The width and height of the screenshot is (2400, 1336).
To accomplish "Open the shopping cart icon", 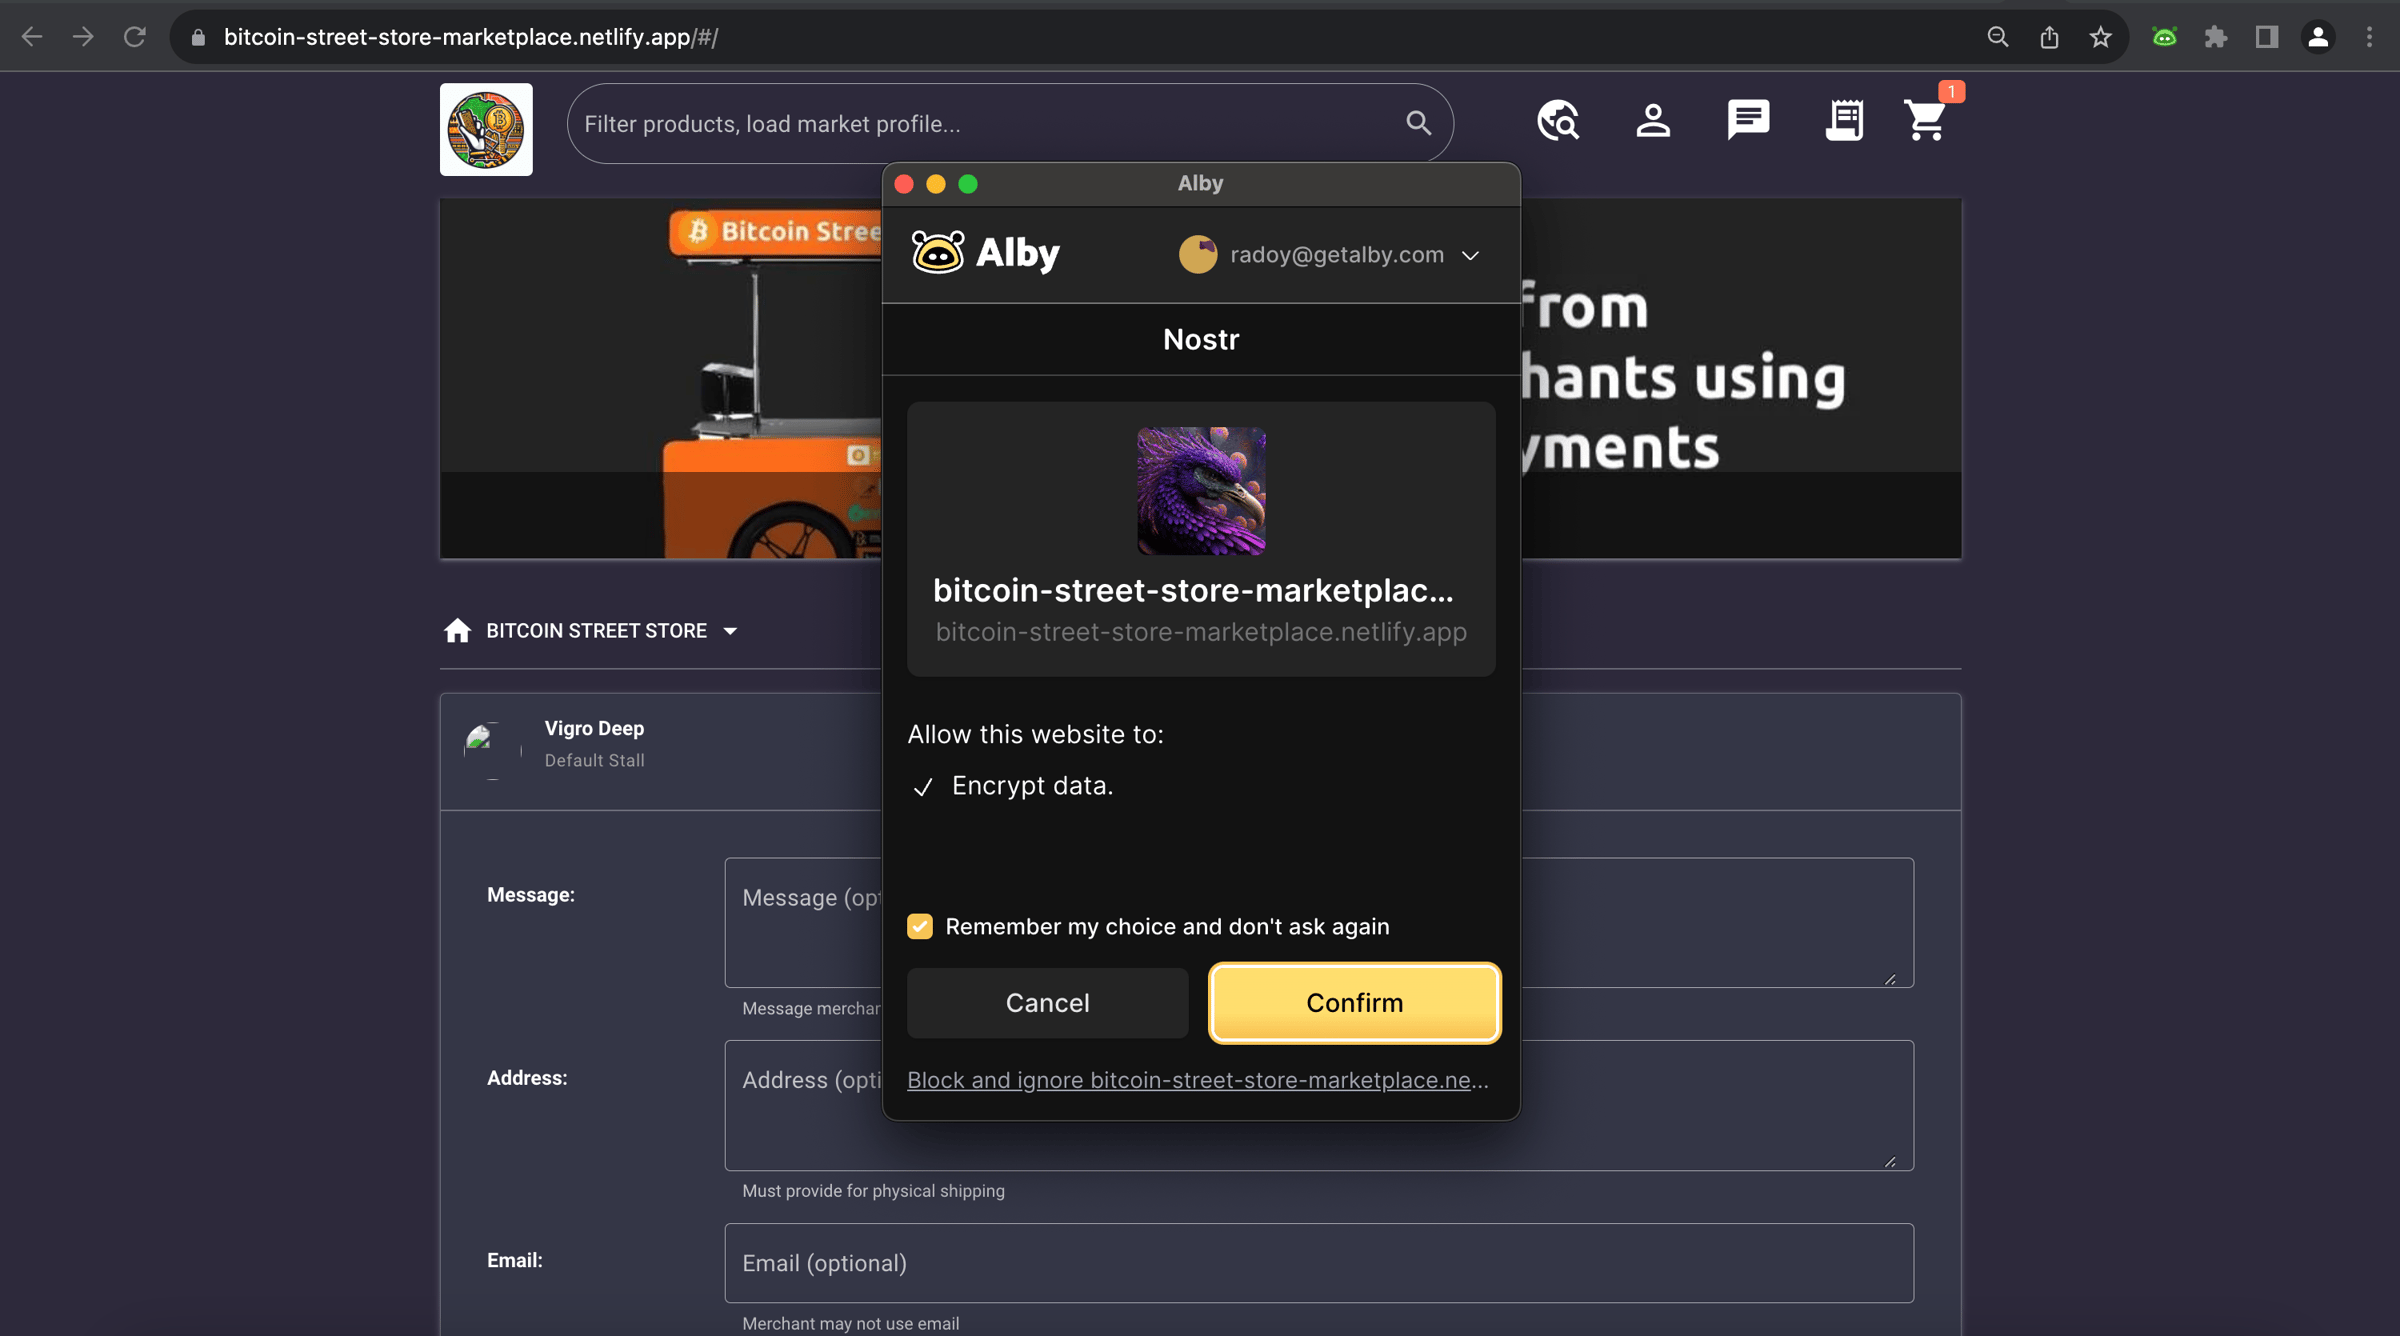I will (1925, 121).
